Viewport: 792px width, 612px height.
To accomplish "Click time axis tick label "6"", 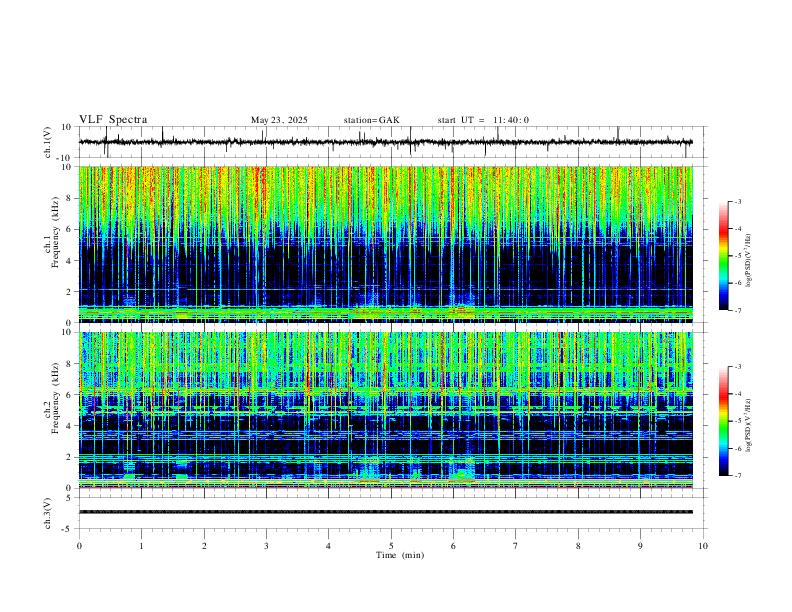I will click(x=454, y=546).
